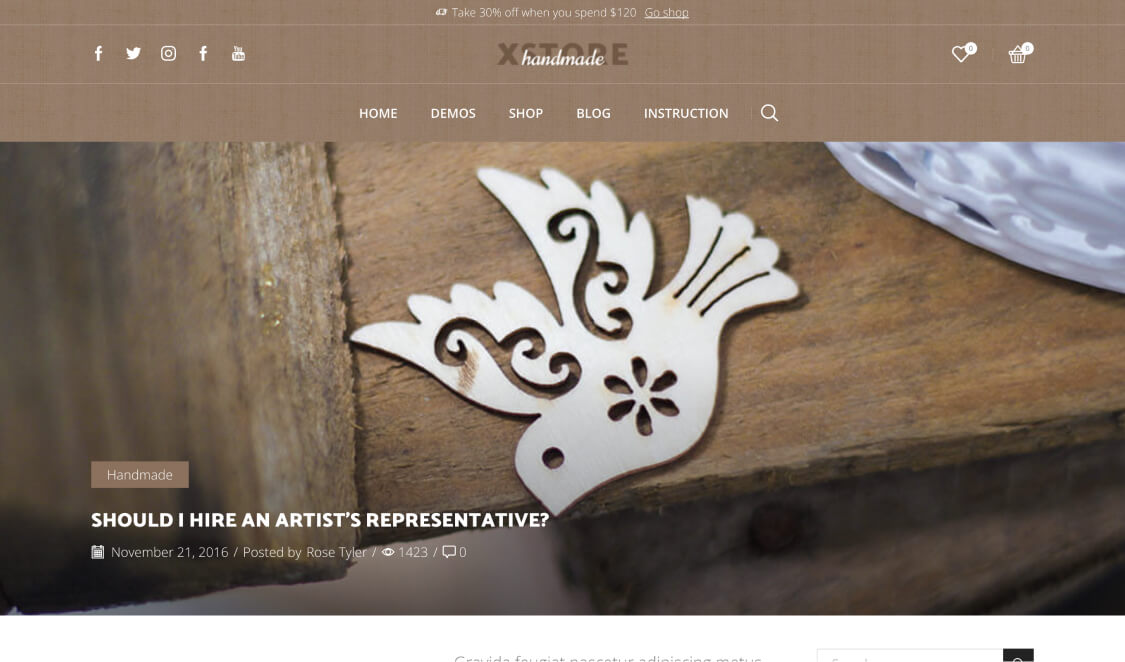Open the YouTube social icon

(238, 54)
